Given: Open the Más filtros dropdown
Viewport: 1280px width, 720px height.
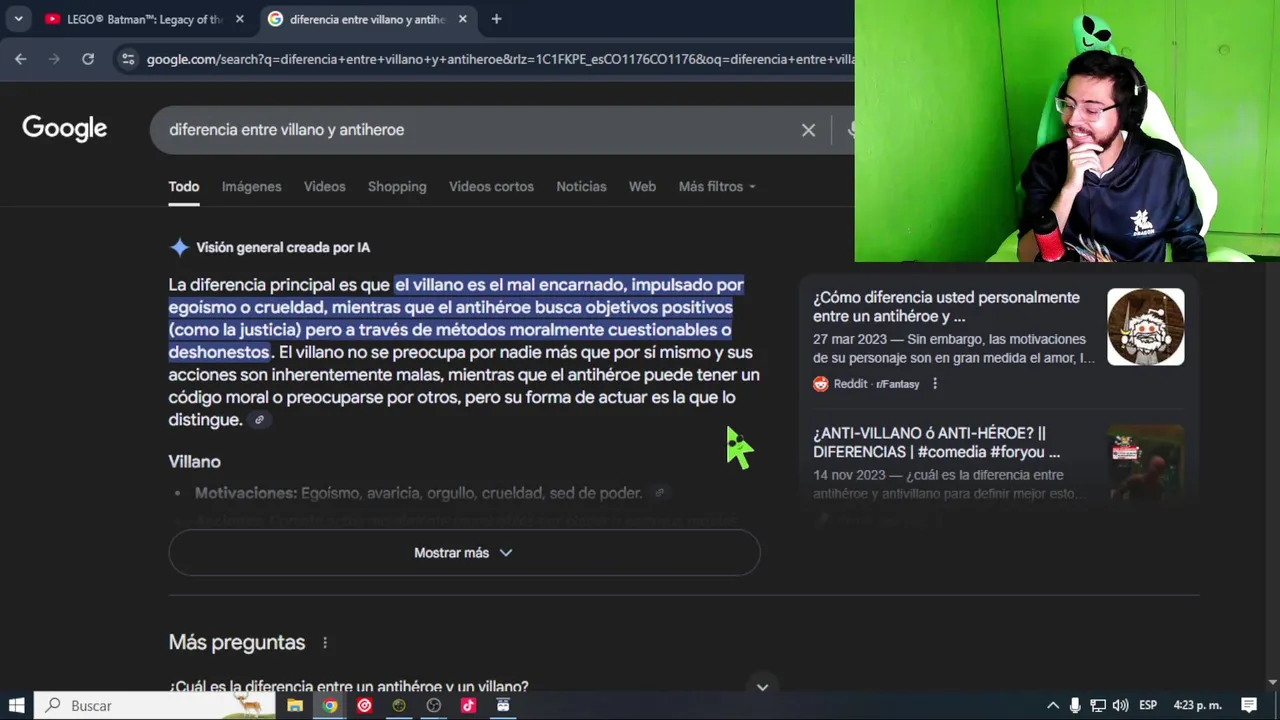Looking at the screenshot, I should coord(717,187).
